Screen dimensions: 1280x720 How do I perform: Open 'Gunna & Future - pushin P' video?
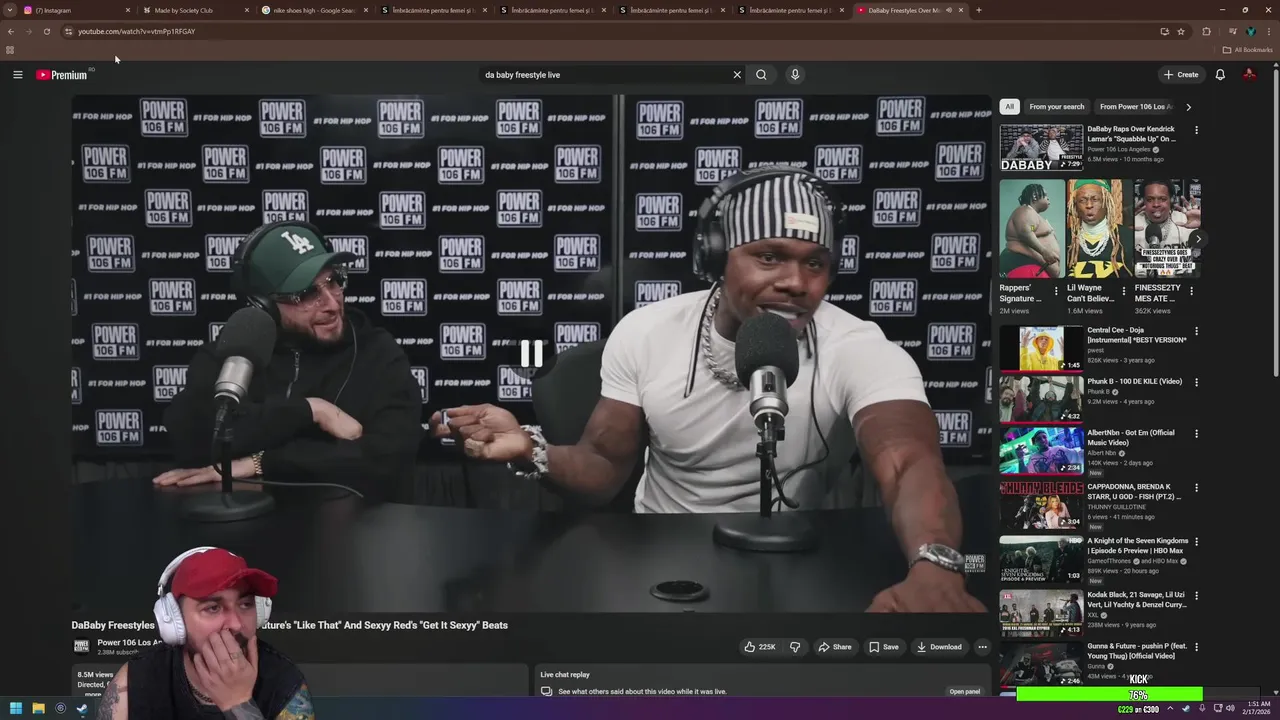tap(1041, 664)
